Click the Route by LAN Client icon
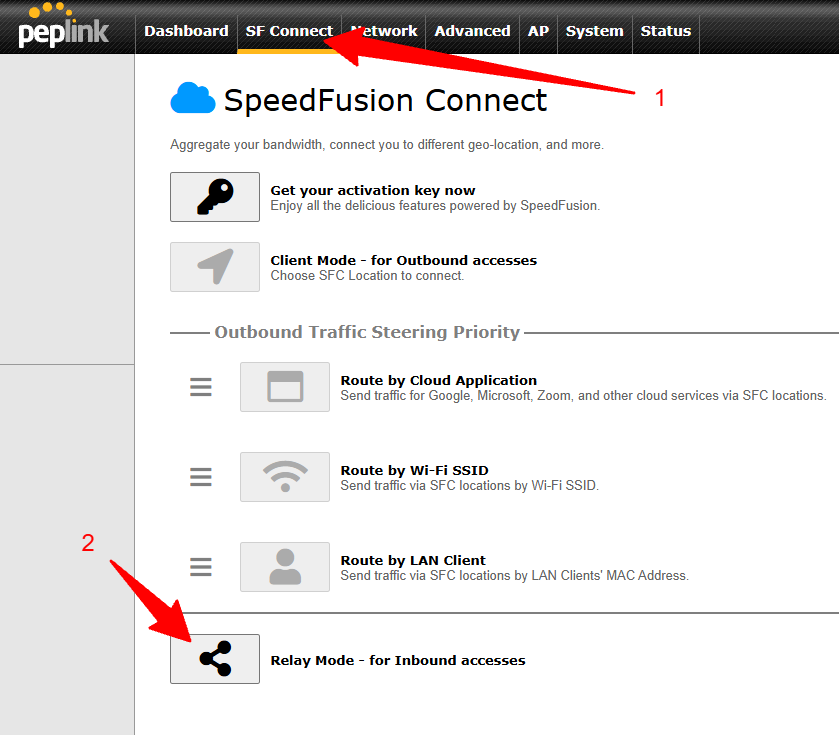Screen dimensions: 839x735 (285, 567)
